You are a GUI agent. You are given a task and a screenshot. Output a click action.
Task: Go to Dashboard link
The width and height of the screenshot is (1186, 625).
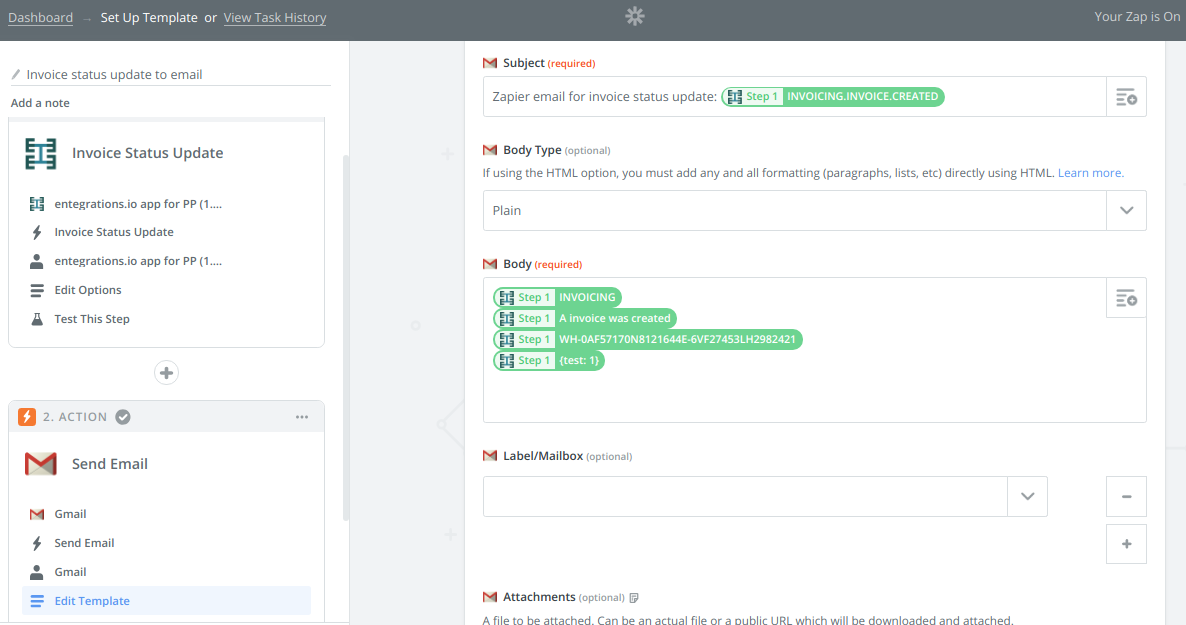click(41, 17)
